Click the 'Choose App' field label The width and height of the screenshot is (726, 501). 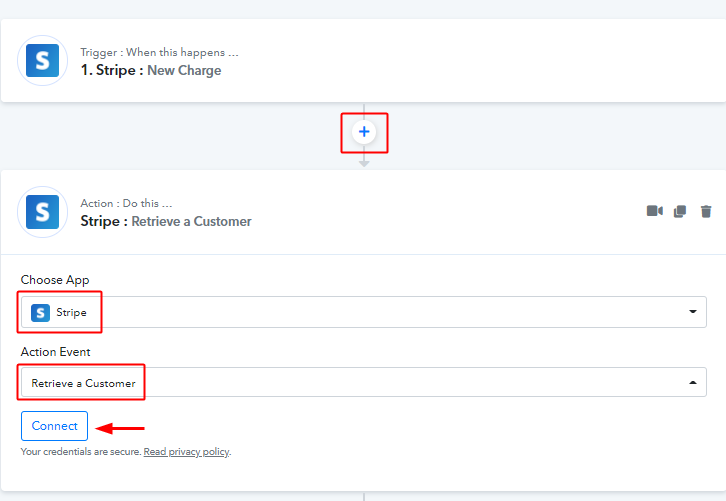[x=55, y=280]
